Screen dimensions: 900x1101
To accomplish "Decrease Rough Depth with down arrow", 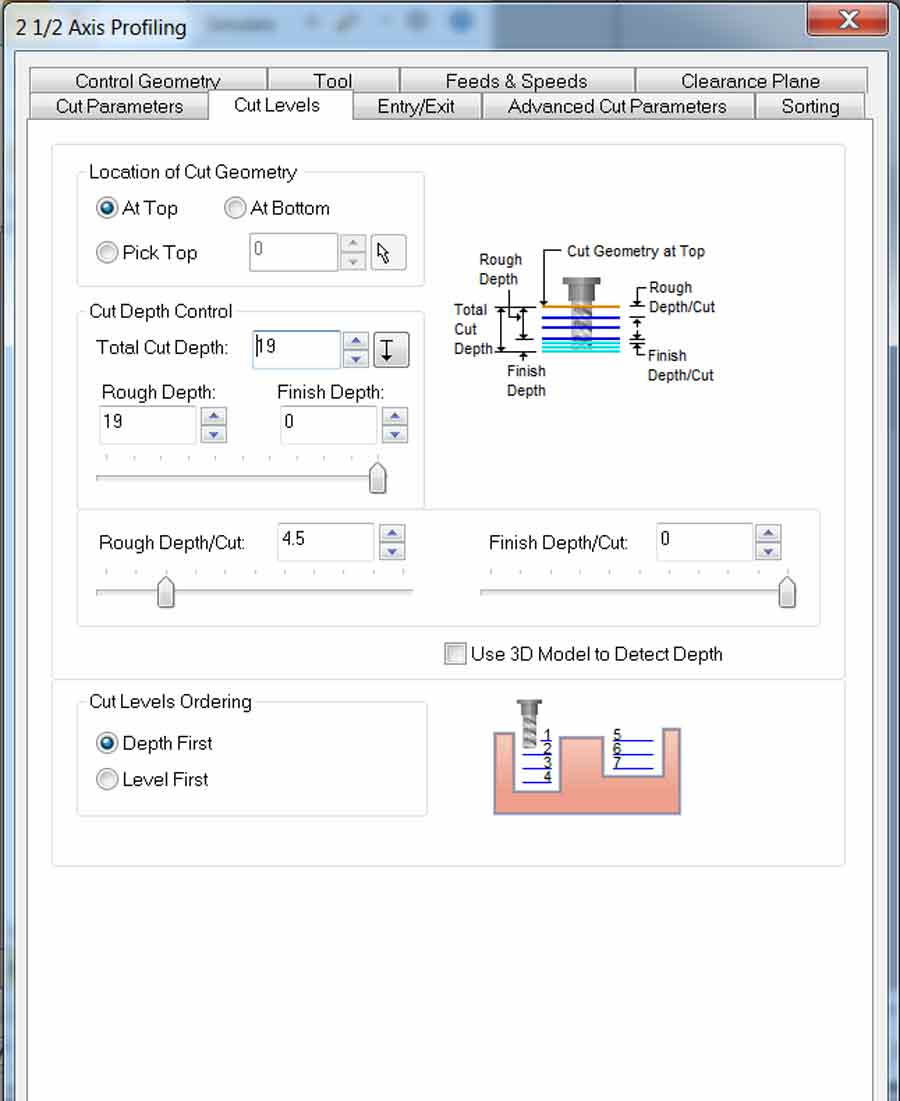I will tap(214, 434).
